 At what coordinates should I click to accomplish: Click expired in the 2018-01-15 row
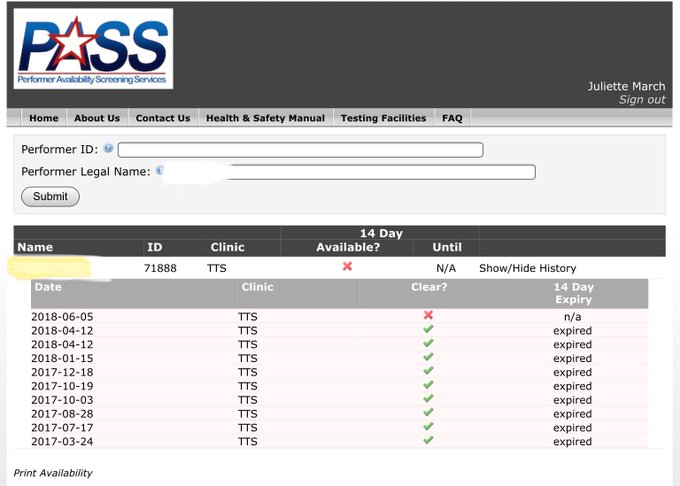tap(572, 359)
